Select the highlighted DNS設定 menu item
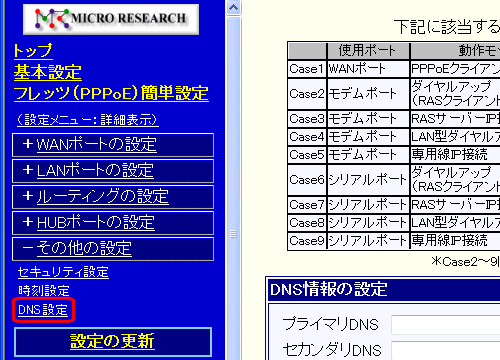Image resolution: width=500 pixels, height=360 pixels. click(x=43, y=310)
